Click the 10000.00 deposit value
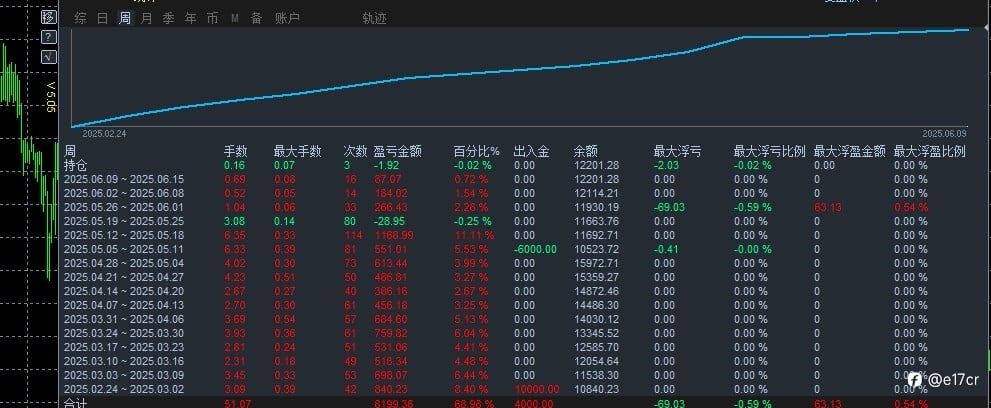The width and height of the screenshot is (991, 408). [x=537, y=389]
